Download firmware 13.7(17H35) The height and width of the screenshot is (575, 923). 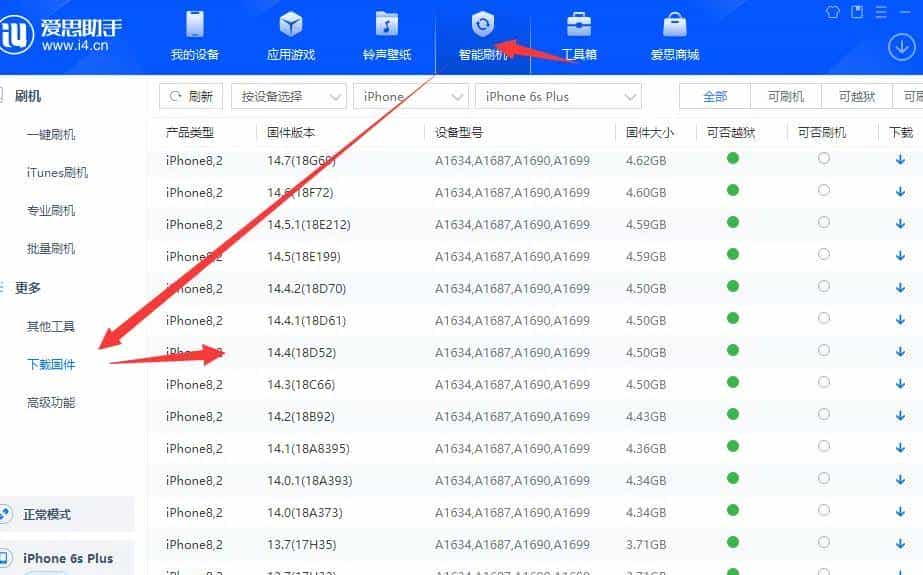(900, 544)
